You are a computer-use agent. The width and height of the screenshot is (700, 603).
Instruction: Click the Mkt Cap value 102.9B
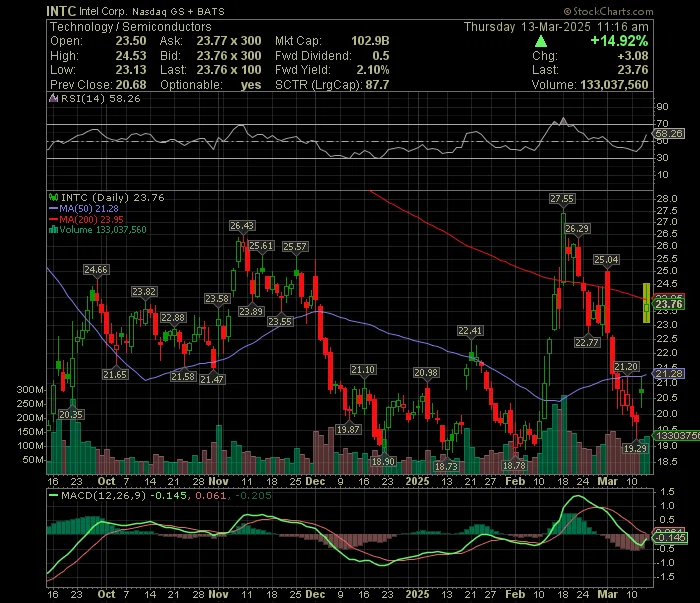point(370,41)
